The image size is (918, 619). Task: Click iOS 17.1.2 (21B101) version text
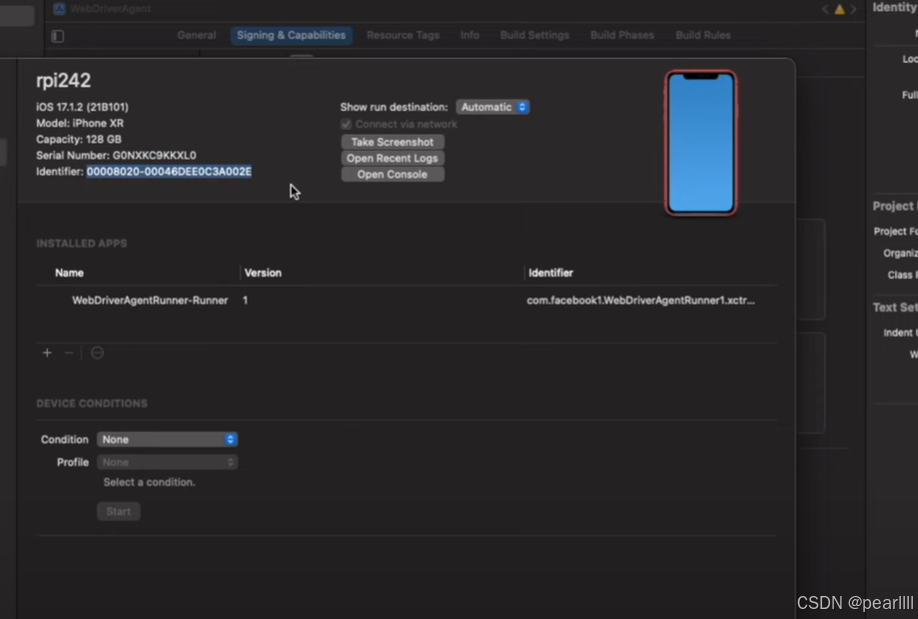click(x=82, y=107)
